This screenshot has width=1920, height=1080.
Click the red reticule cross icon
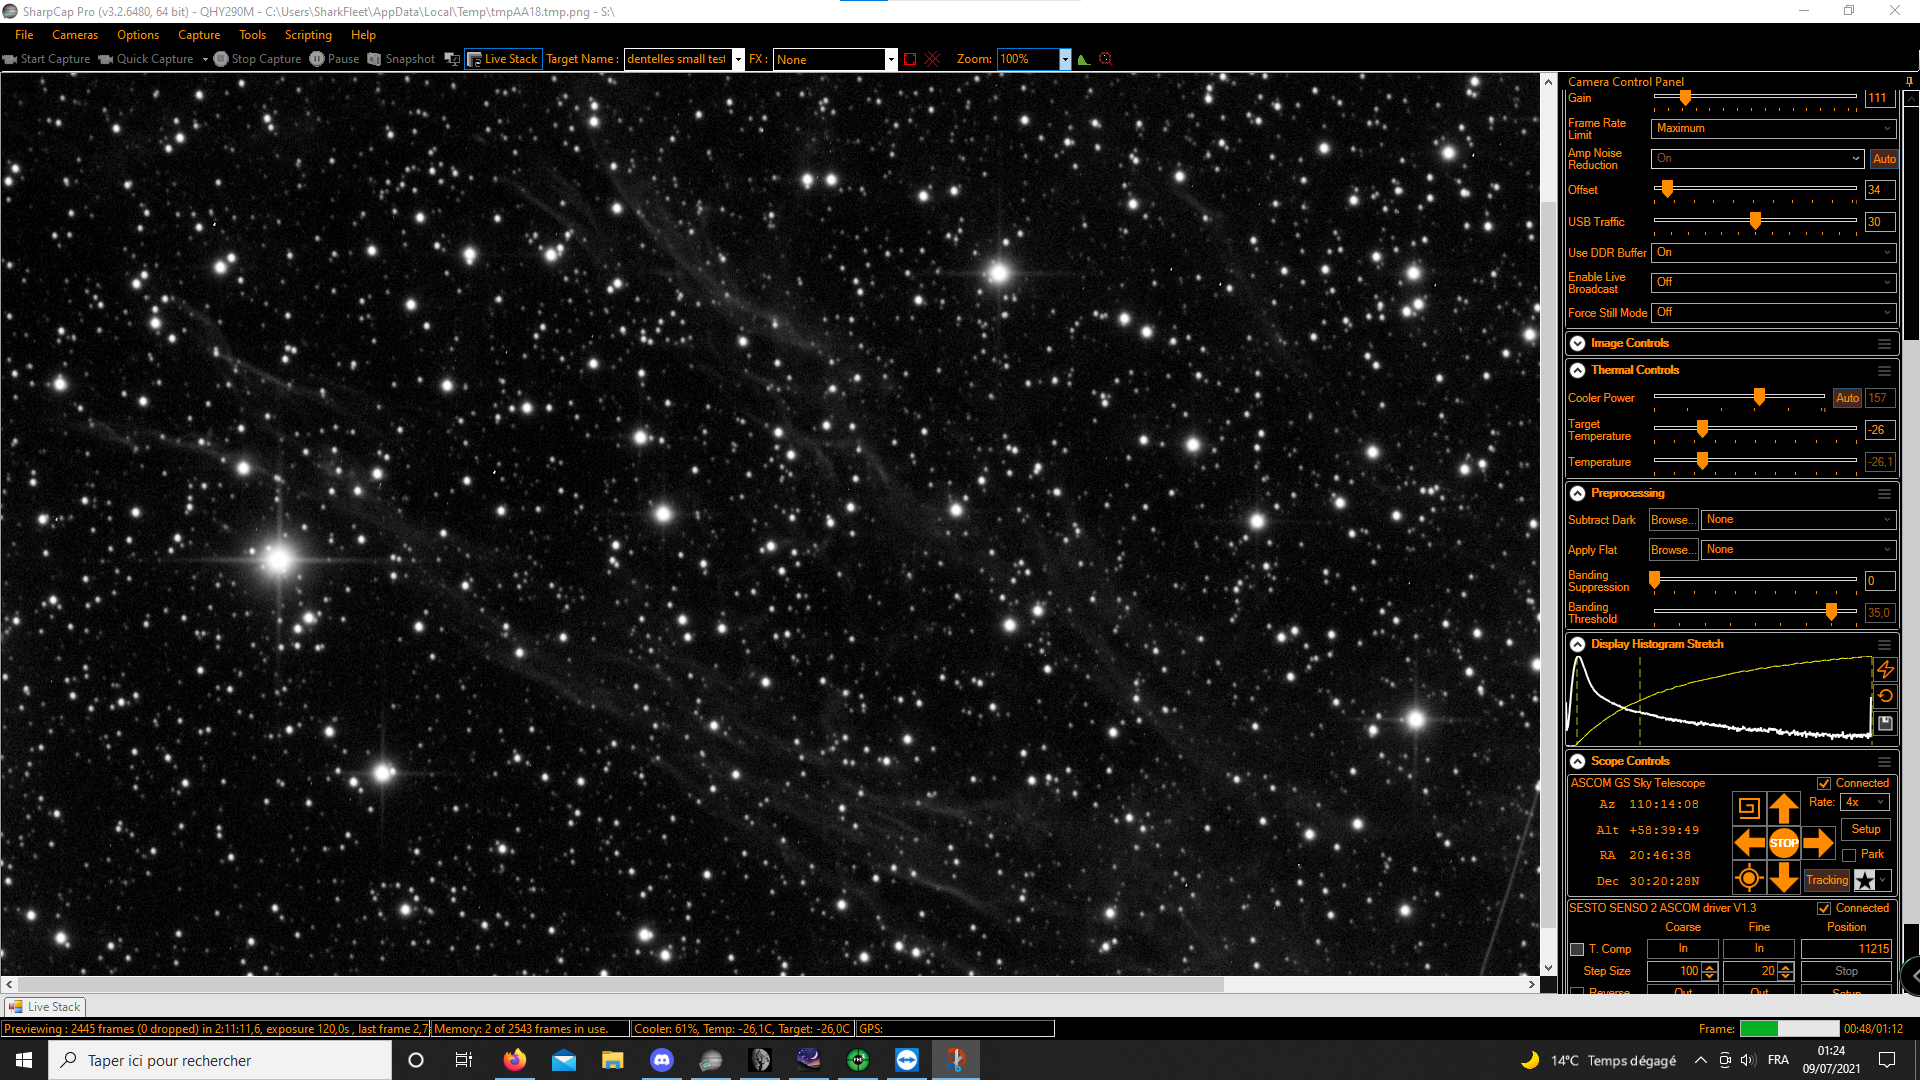click(x=933, y=59)
